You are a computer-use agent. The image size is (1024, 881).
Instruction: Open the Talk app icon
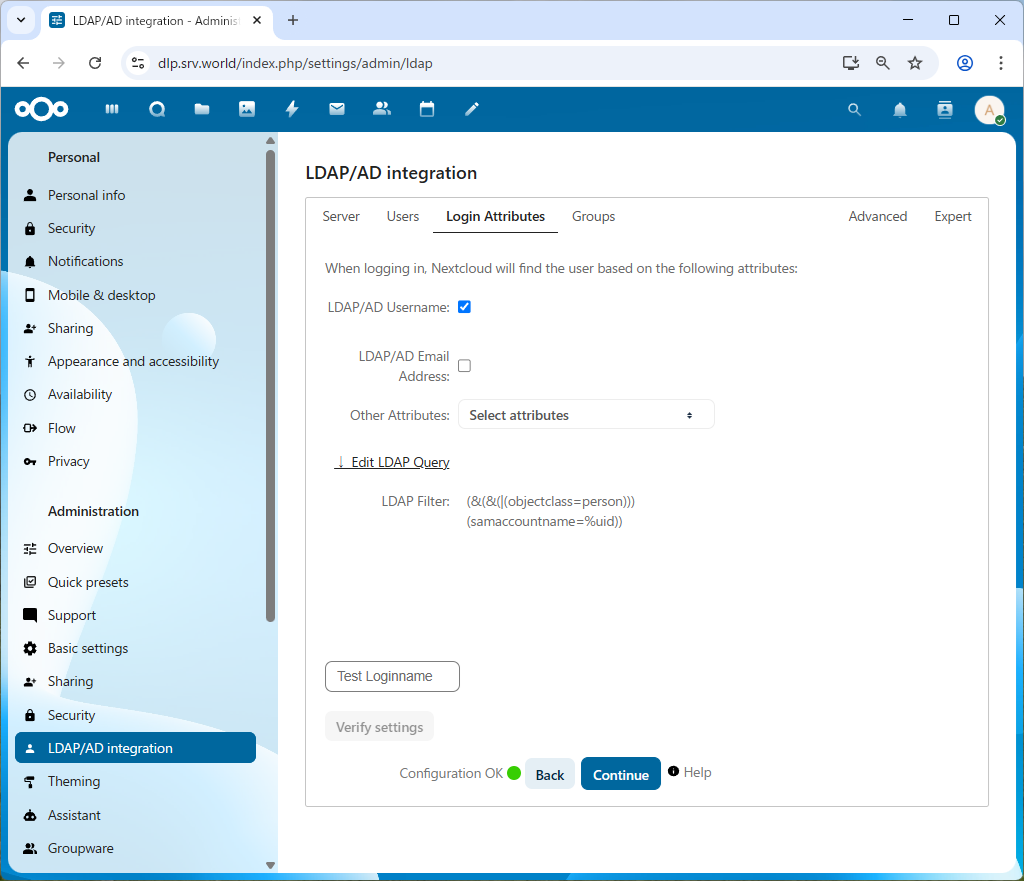pyautogui.click(x=157, y=109)
